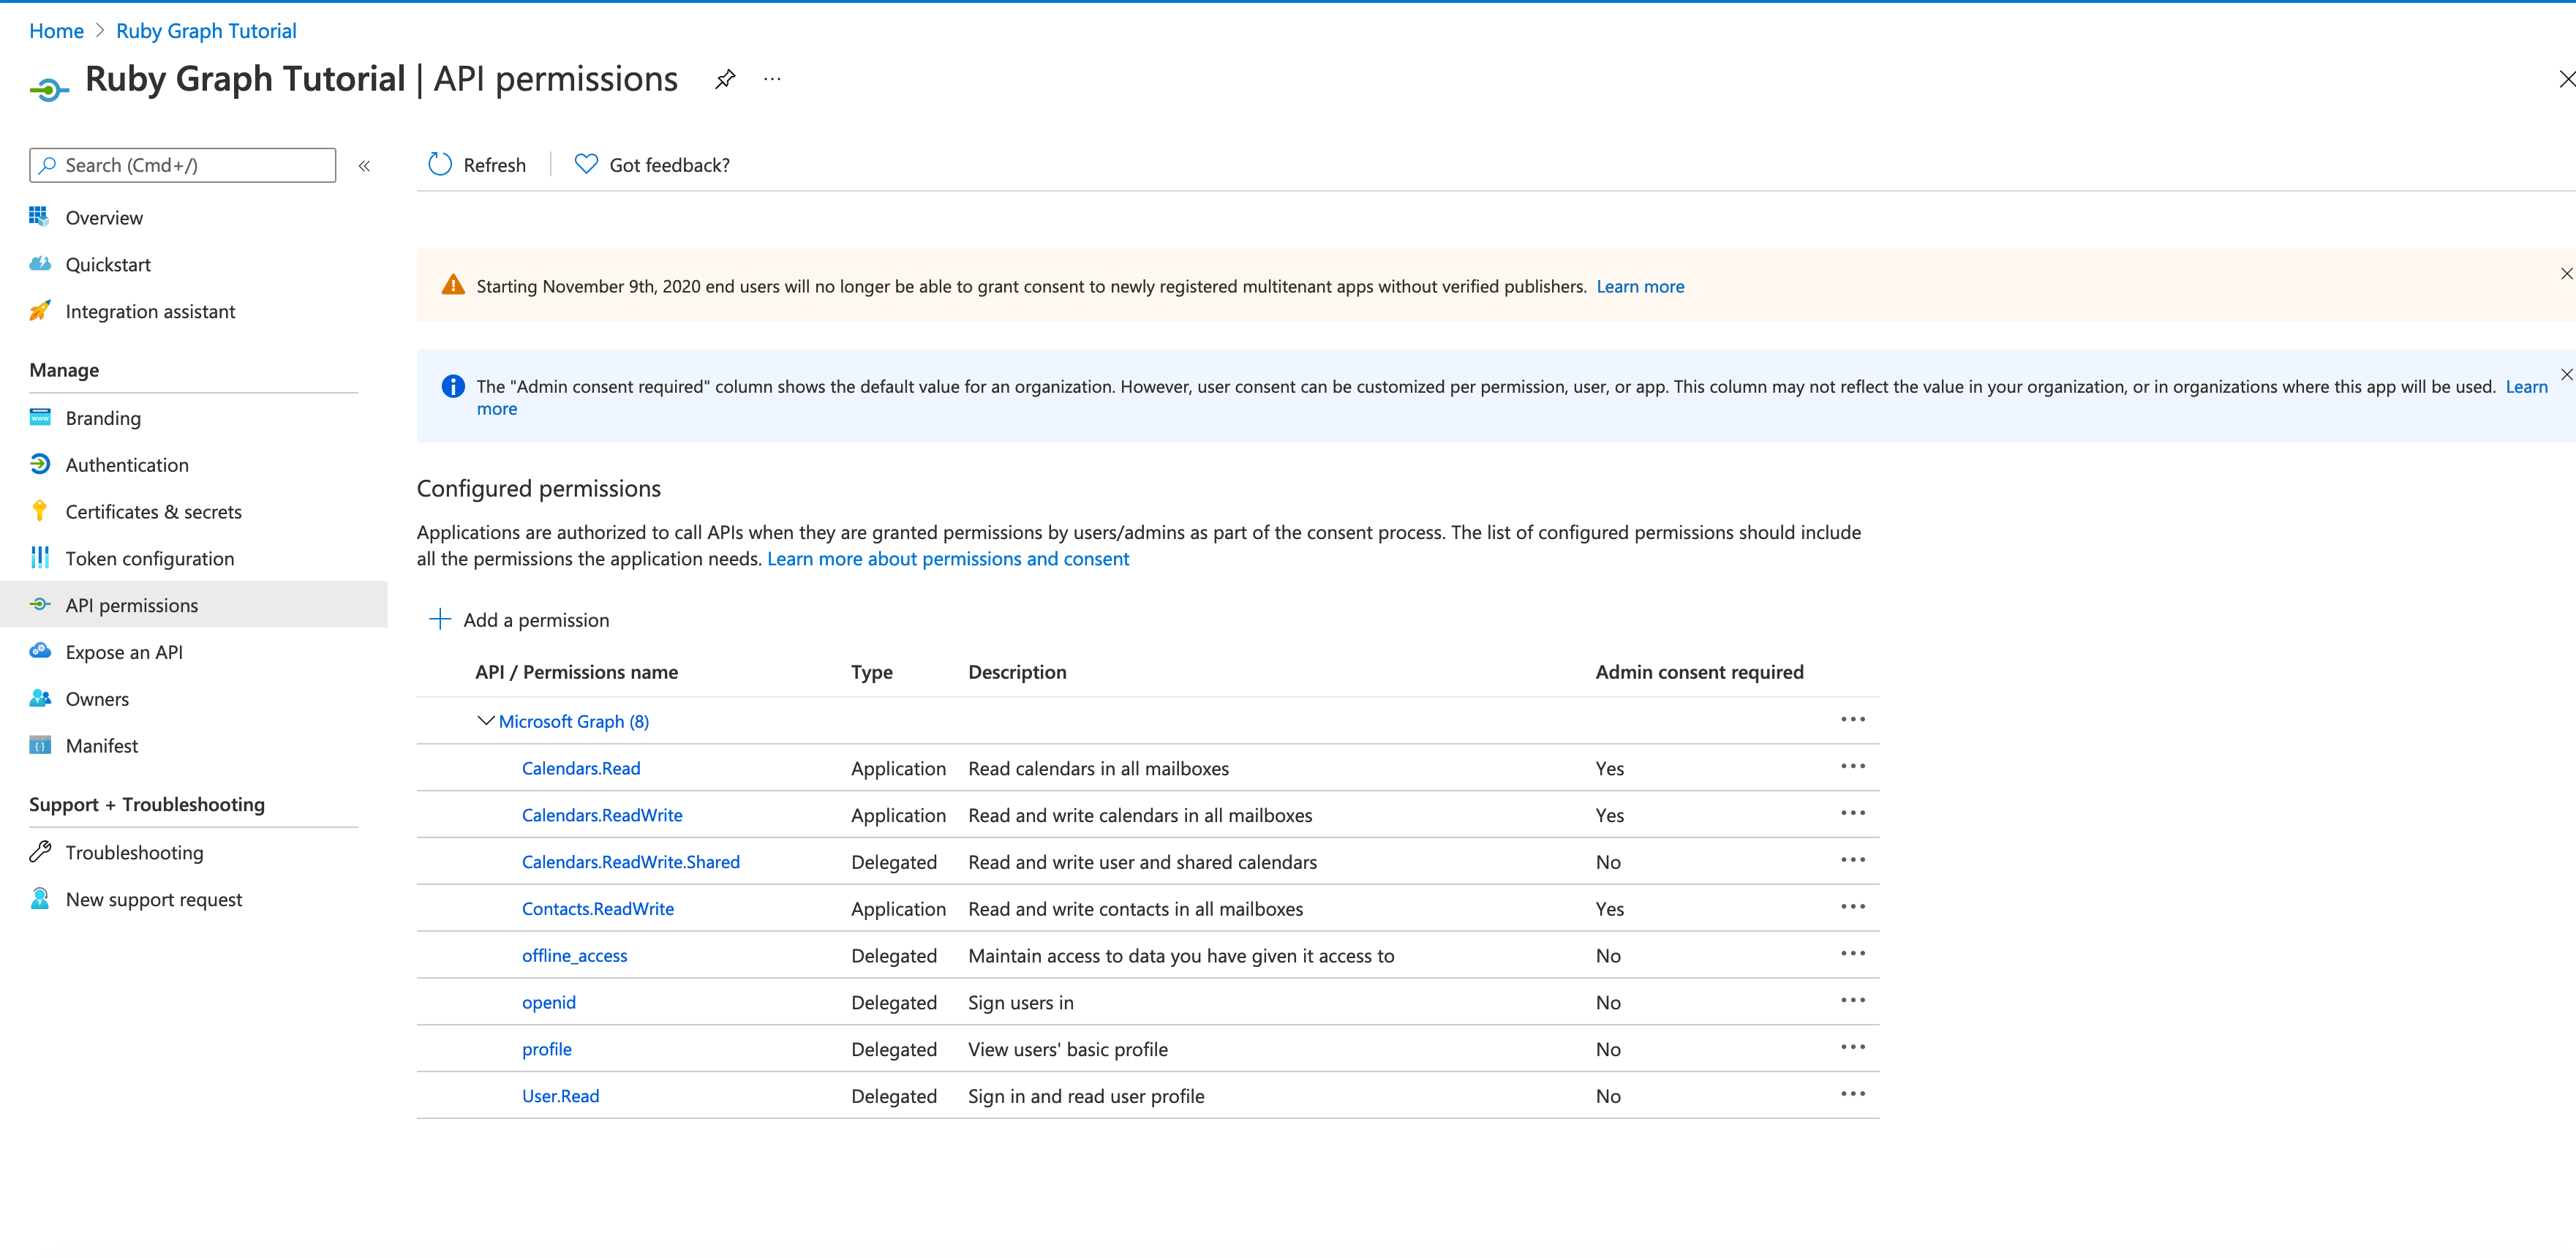Click the Branding icon in Manage section
The width and height of the screenshot is (2576, 1258).
(x=39, y=418)
